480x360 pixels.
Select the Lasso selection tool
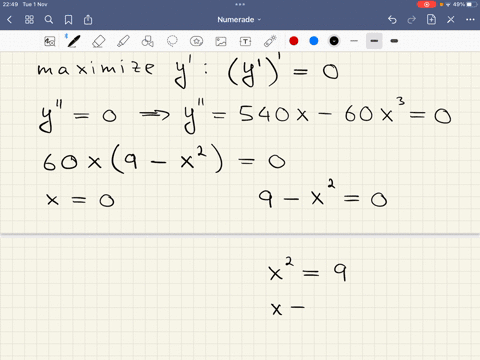pos(172,41)
